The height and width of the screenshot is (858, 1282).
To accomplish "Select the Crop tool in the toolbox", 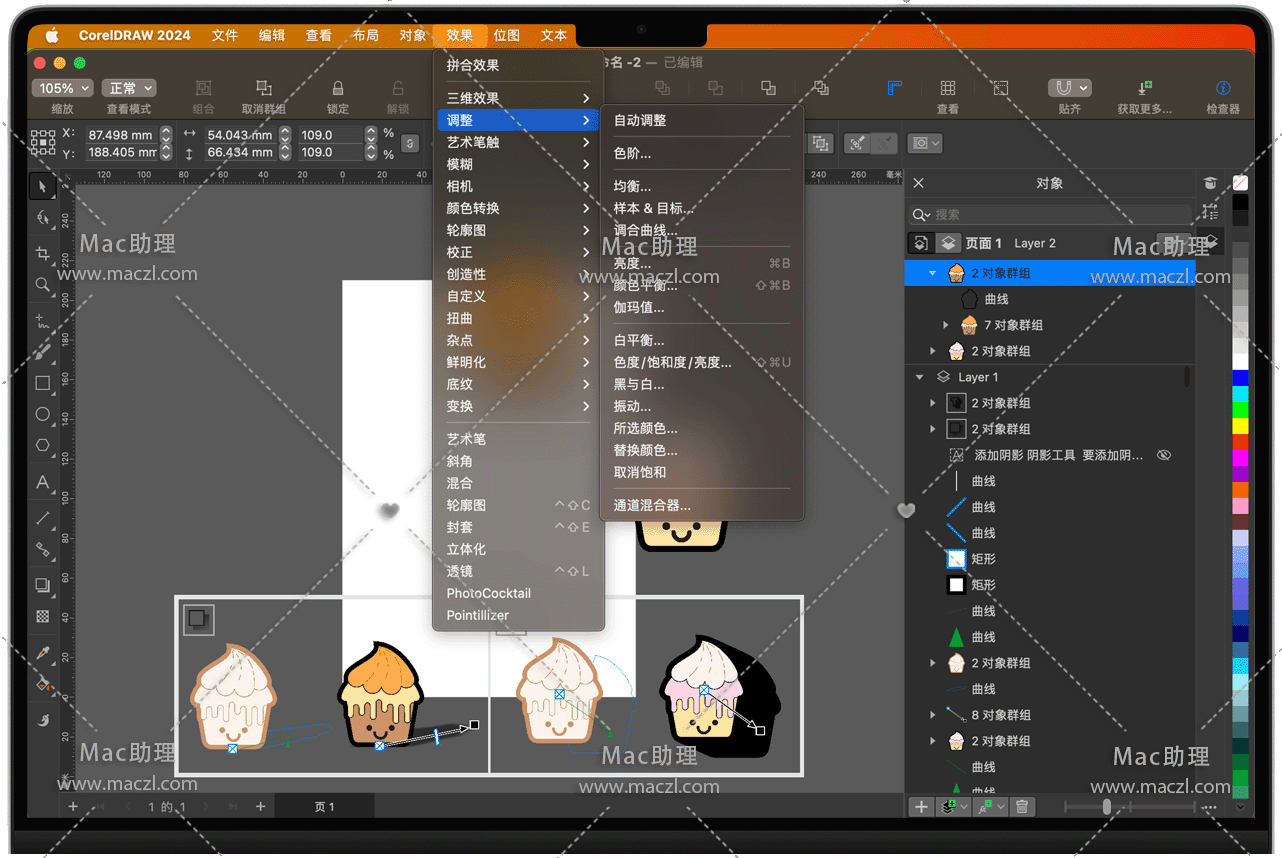I will tap(42, 252).
